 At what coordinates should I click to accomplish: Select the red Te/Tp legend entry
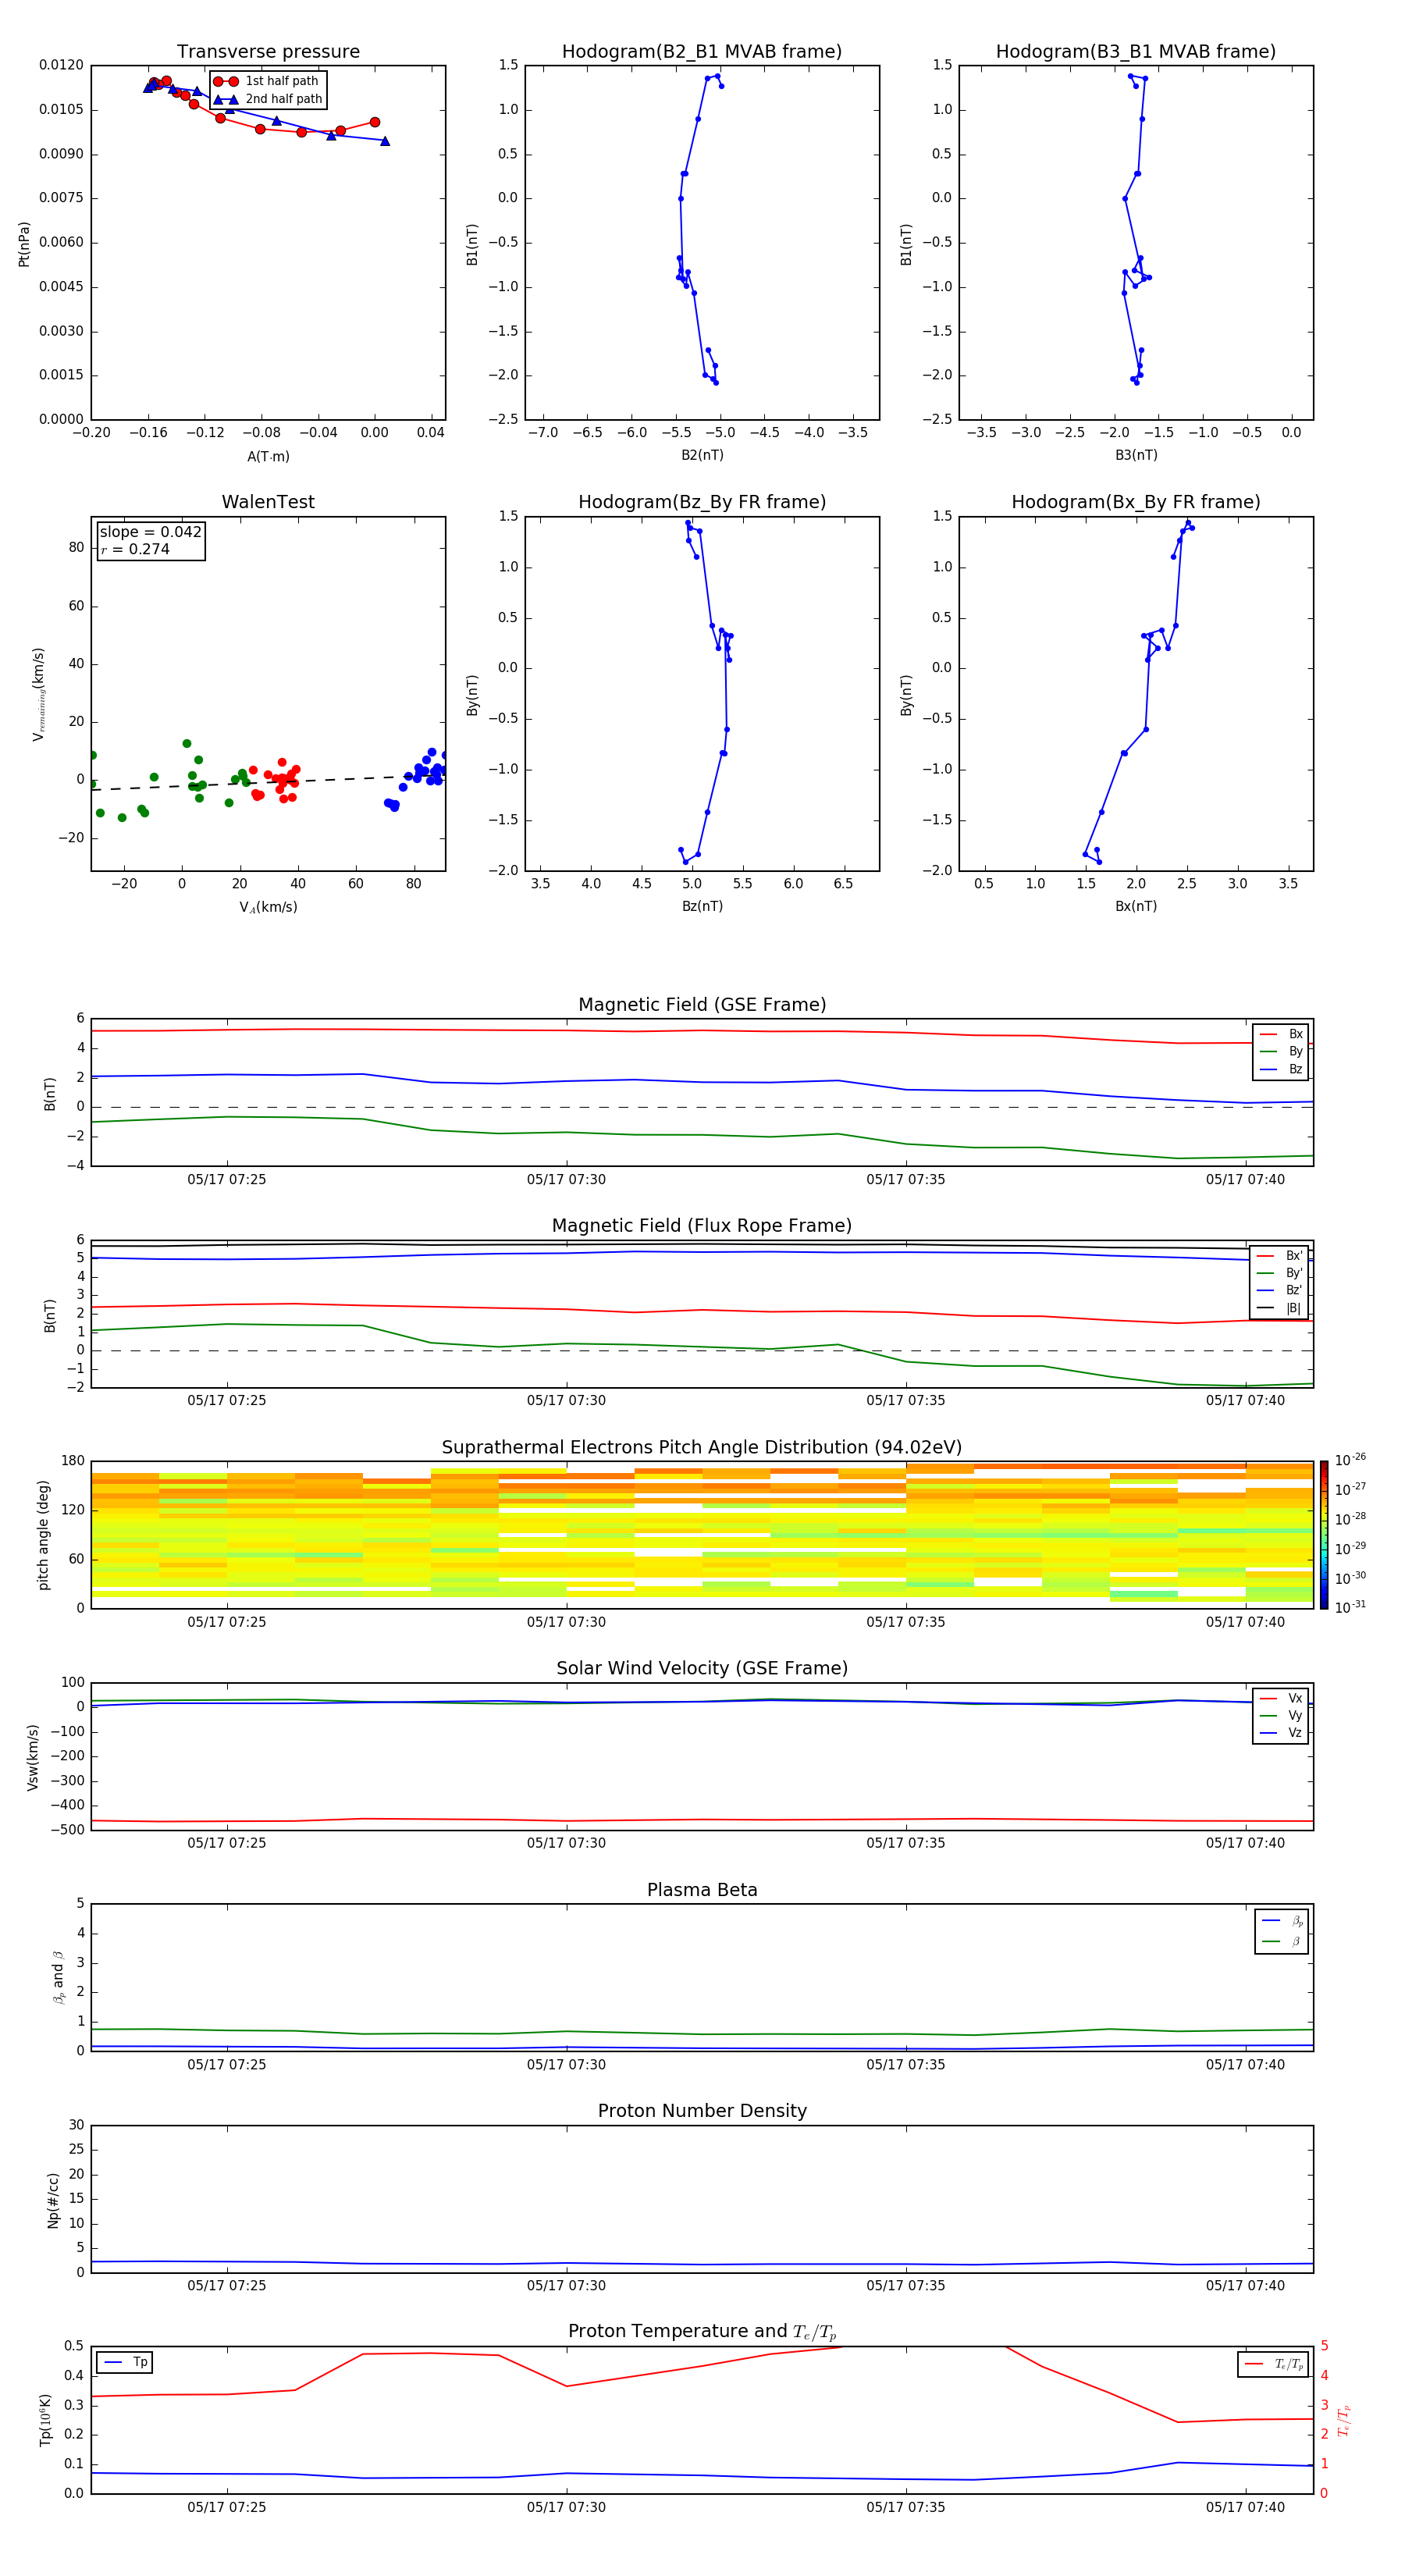[1274, 2364]
